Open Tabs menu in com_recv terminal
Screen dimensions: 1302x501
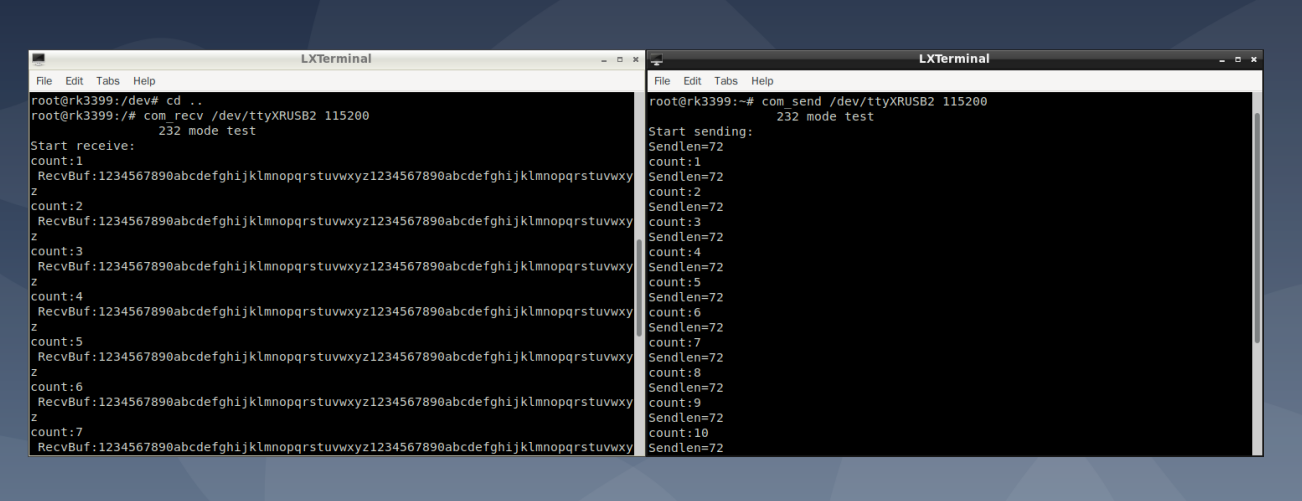(x=108, y=80)
